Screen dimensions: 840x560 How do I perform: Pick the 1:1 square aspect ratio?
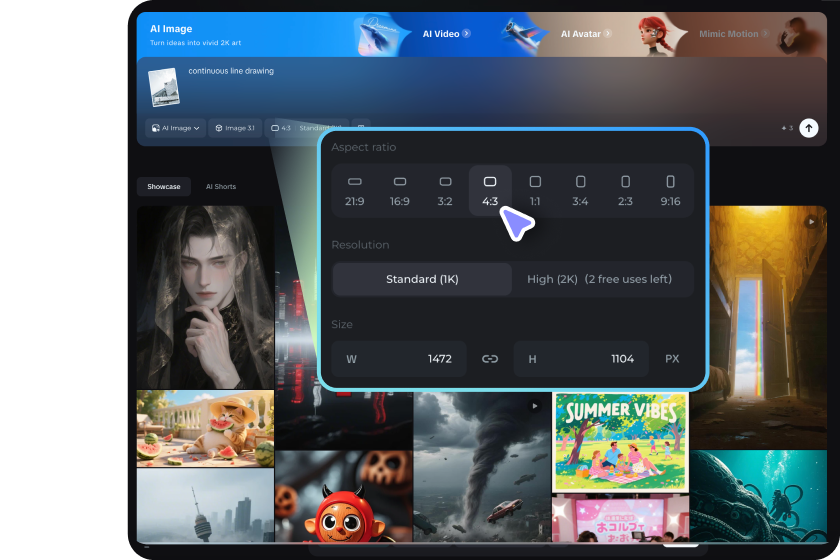pos(535,191)
